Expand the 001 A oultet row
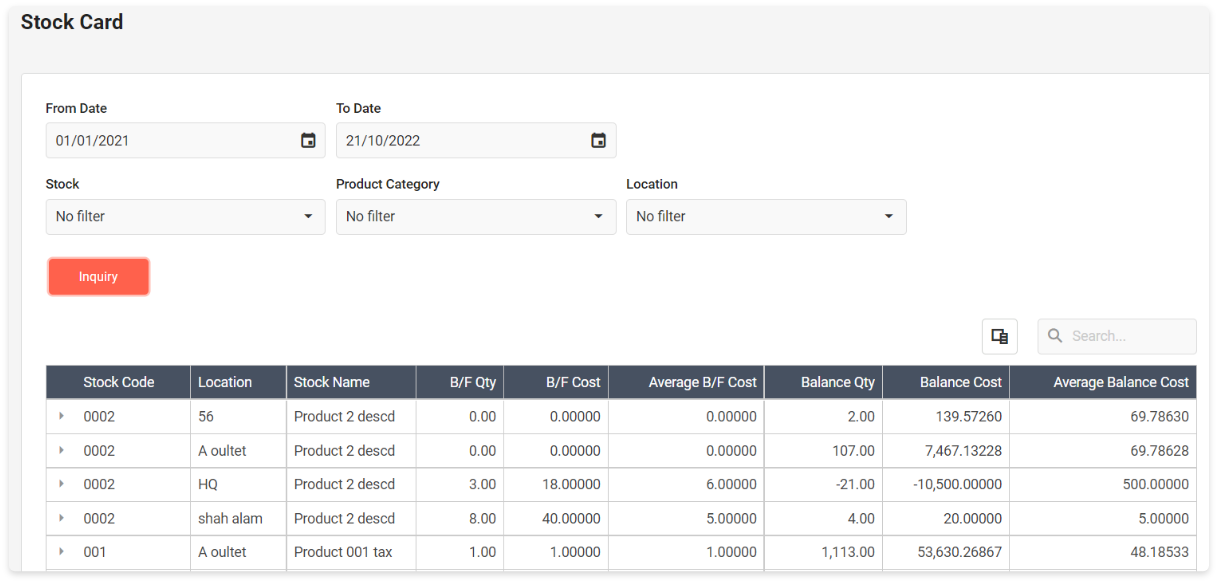 pos(61,552)
